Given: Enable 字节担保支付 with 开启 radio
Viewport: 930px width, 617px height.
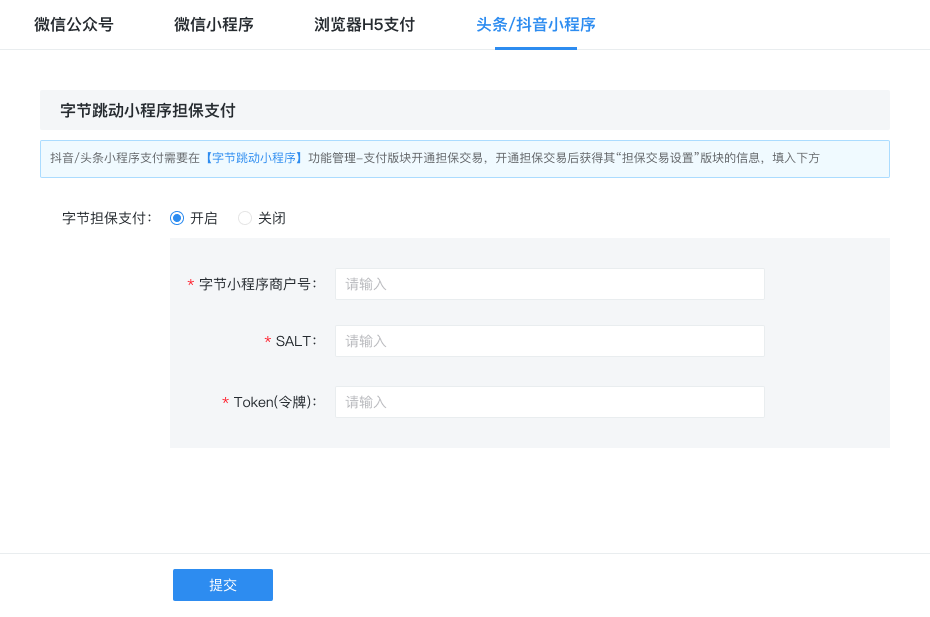Looking at the screenshot, I should [x=177, y=218].
